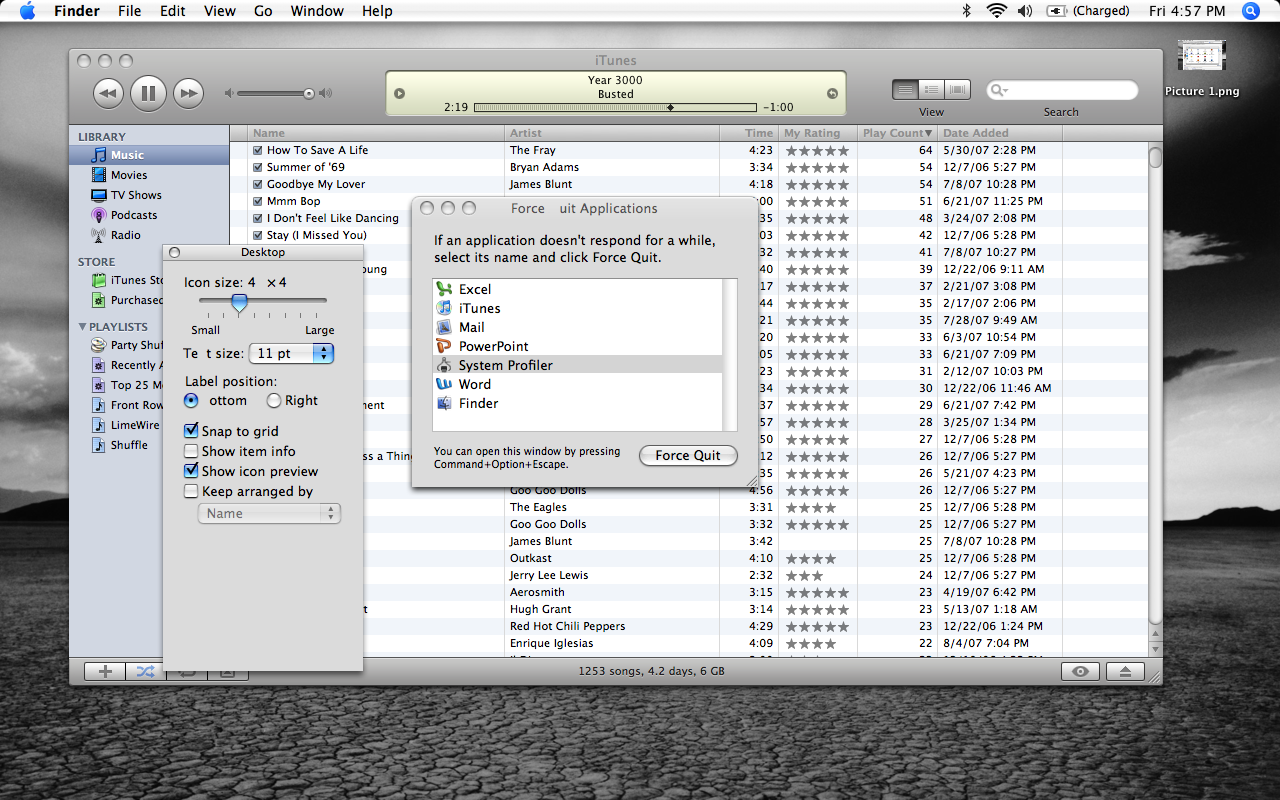Click the eject disc button in iTunes

[1126, 671]
